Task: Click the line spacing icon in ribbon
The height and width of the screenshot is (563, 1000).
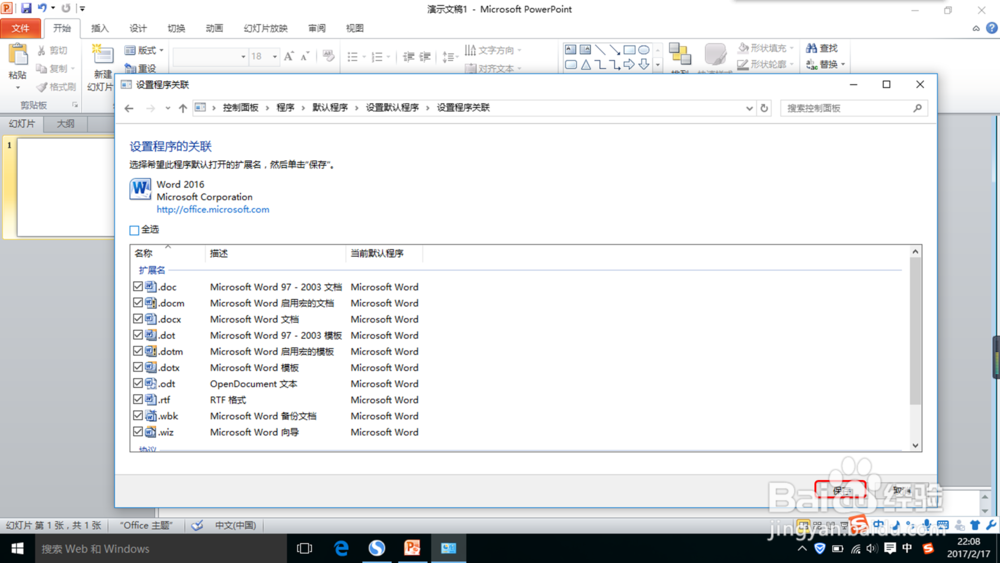Action: coord(448,57)
